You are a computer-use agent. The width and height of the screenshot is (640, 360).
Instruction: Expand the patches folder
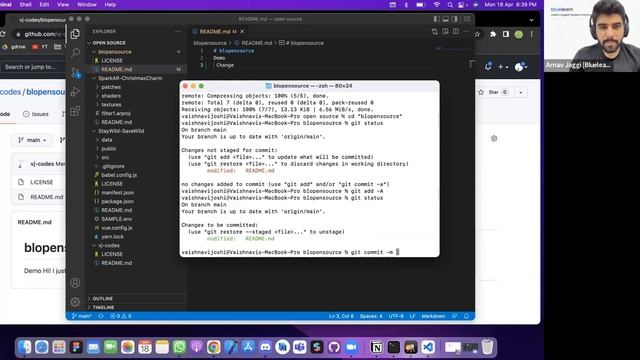coord(111,87)
